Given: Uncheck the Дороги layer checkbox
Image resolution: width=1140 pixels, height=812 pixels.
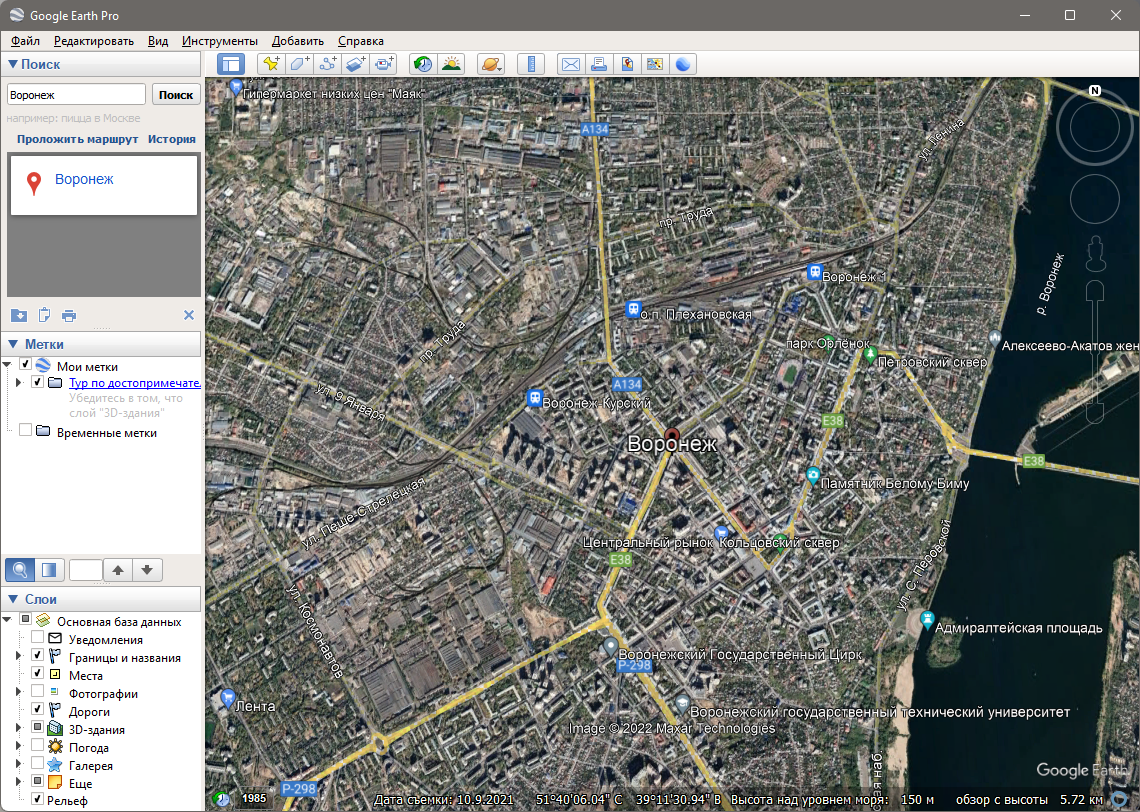Looking at the screenshot, I should click(37, 711).
